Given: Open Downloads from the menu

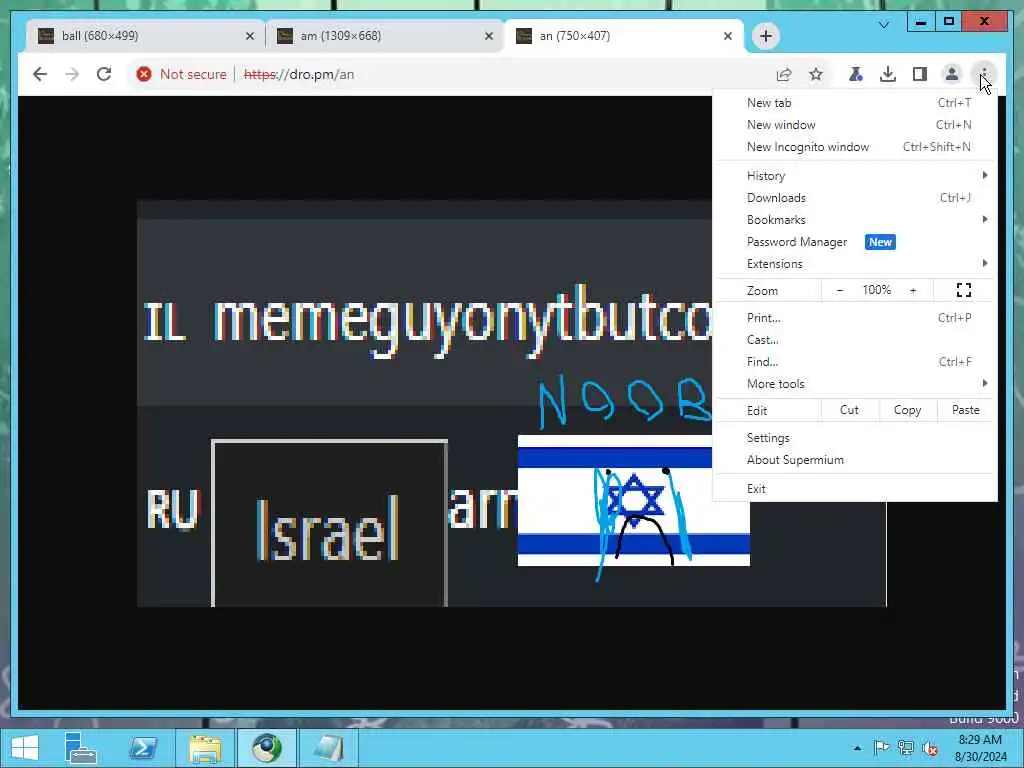Looking at the screenshot, I should click(856, 198).
